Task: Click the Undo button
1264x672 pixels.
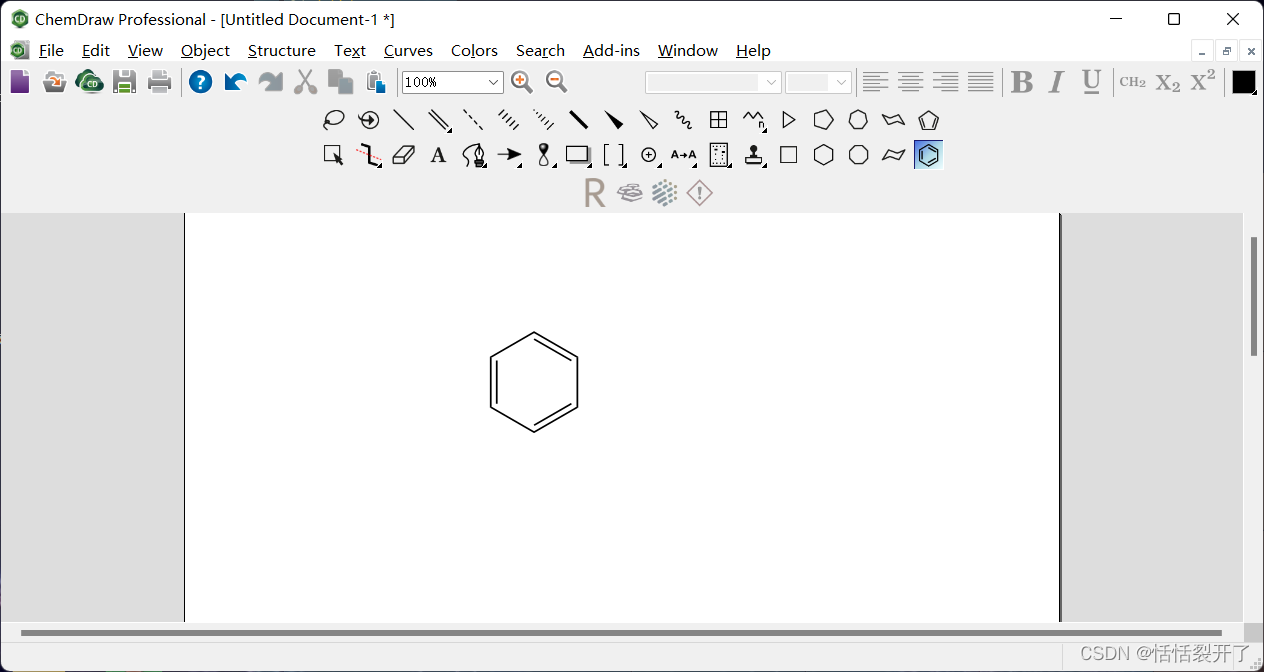Action: click(x=235, y=82)
